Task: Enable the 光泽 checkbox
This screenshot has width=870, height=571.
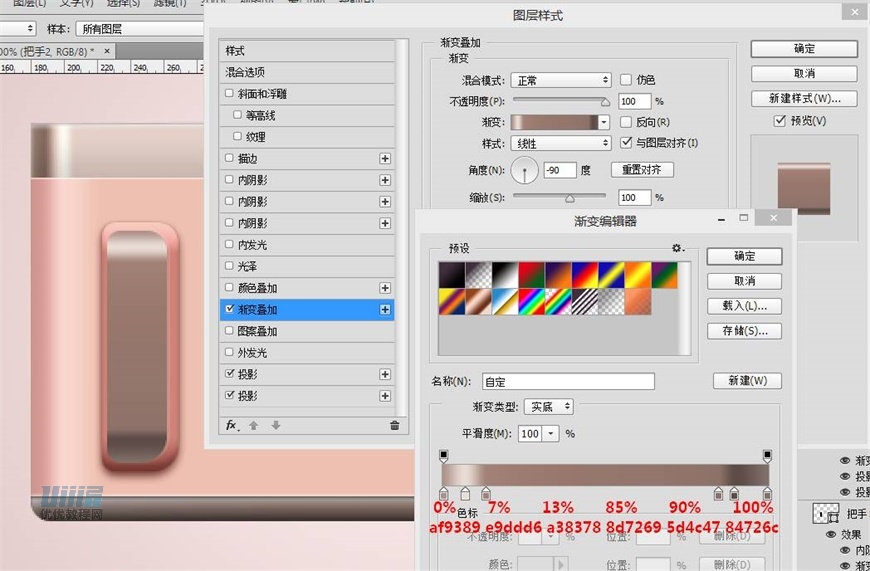Action: (x=229, y=266)
